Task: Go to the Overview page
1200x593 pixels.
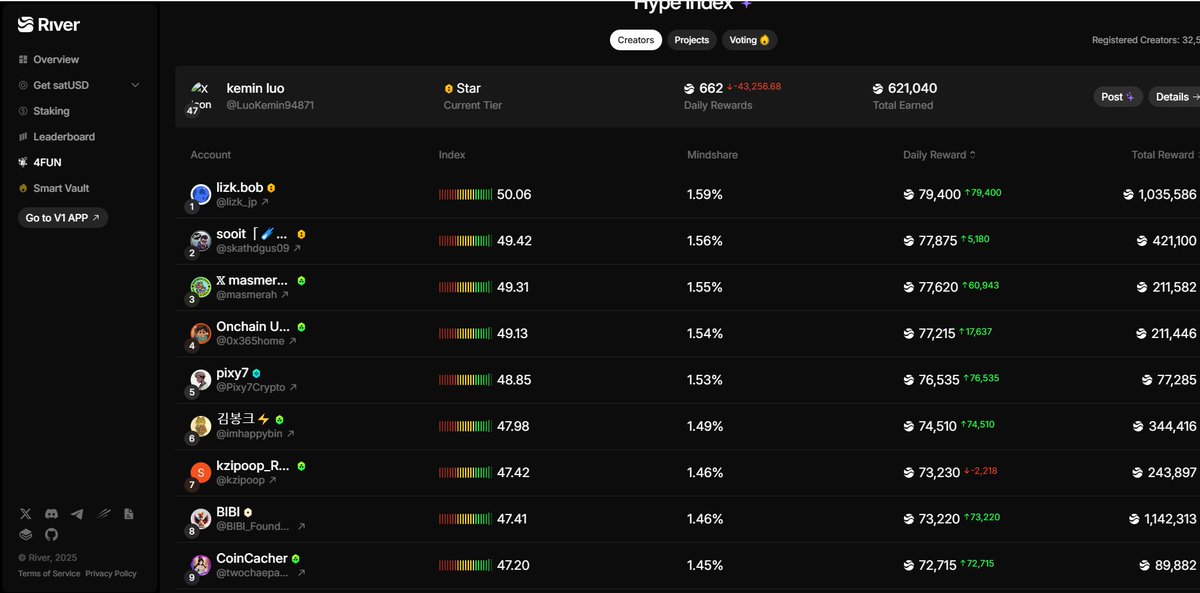Action: tap(56, 60)
